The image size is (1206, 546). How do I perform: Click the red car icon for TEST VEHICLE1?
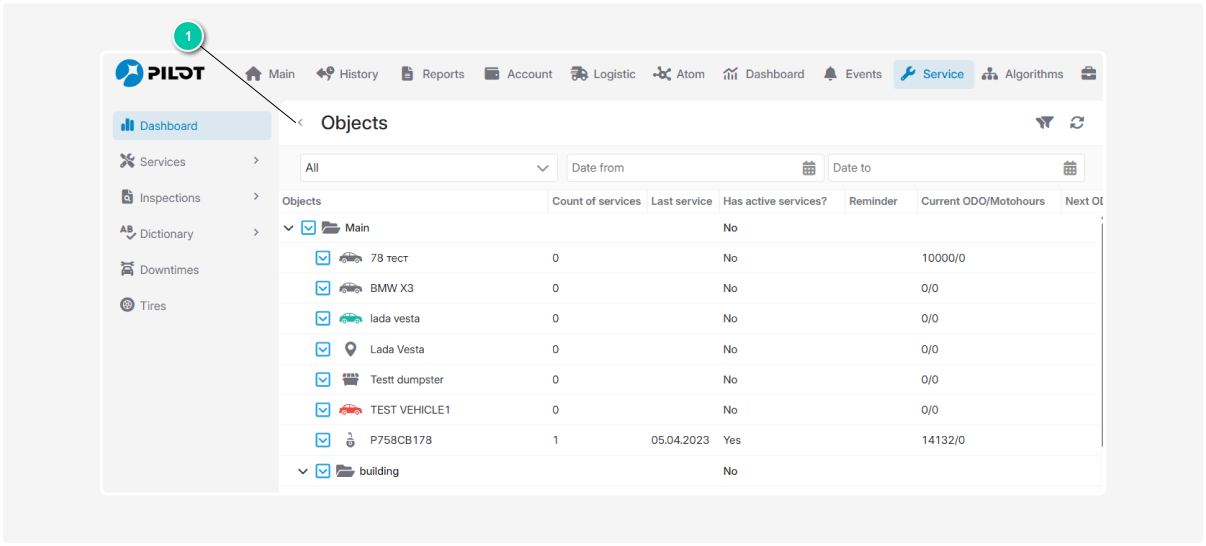tap(350, 410)
